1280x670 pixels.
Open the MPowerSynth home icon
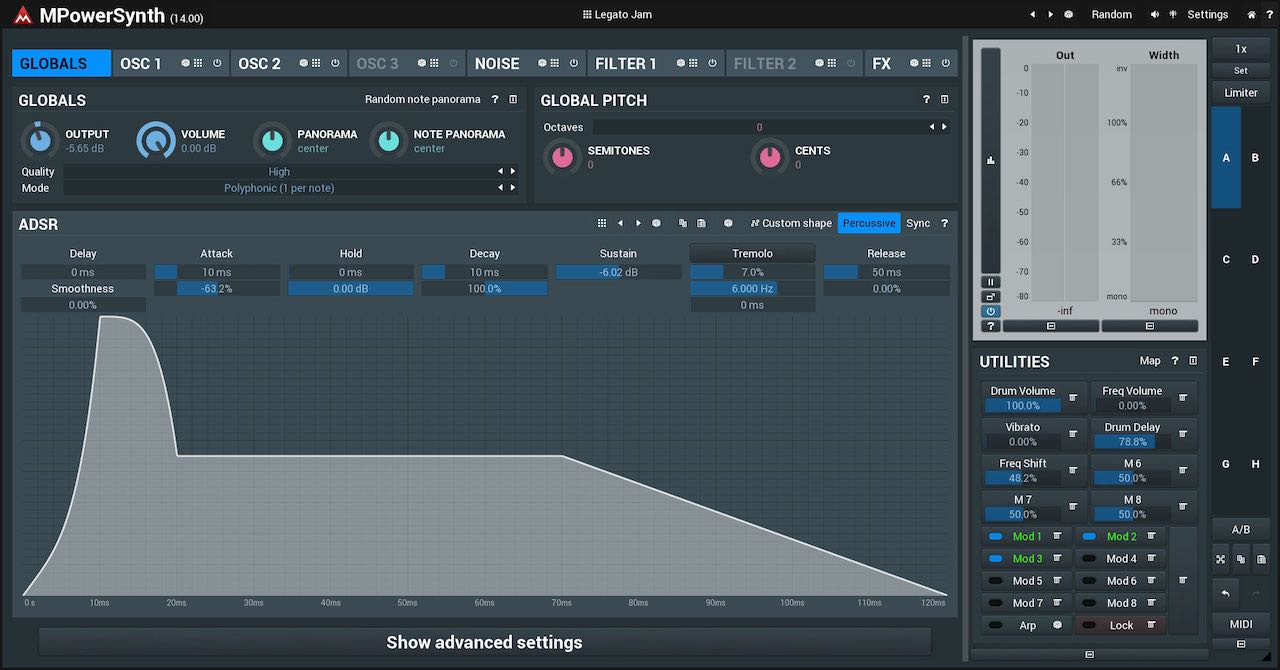[1251, 15]
